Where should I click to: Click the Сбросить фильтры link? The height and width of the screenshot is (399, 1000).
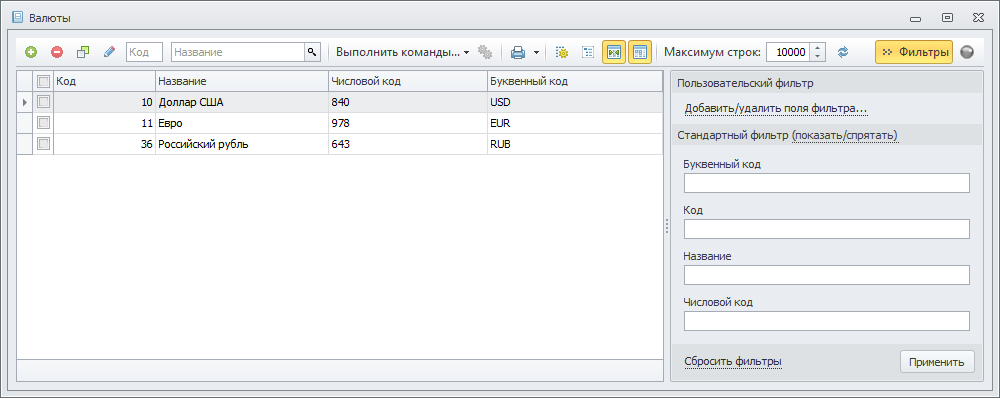(x=733, y=362)
